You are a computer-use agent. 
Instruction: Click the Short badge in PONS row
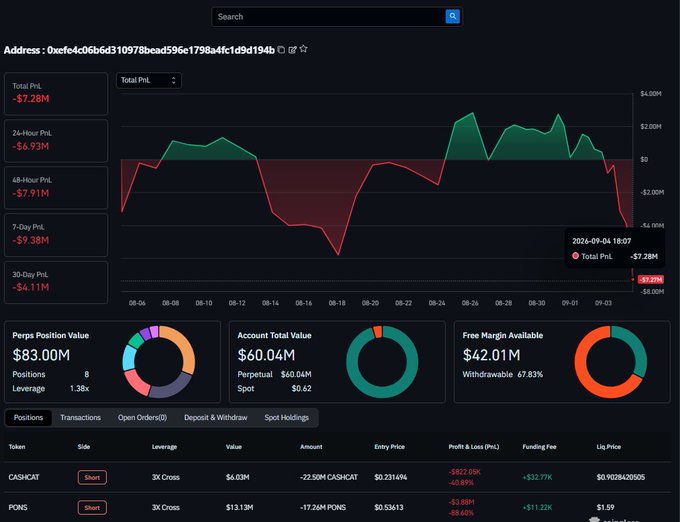(x=92, y=508)
